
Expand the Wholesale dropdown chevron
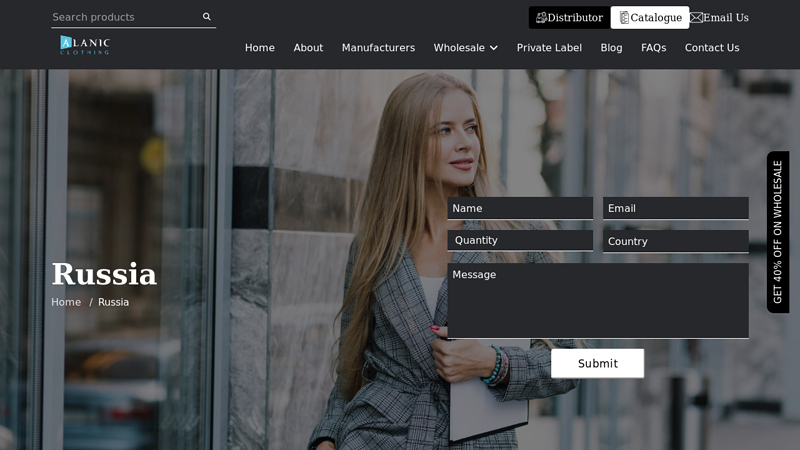click(493, 48)
